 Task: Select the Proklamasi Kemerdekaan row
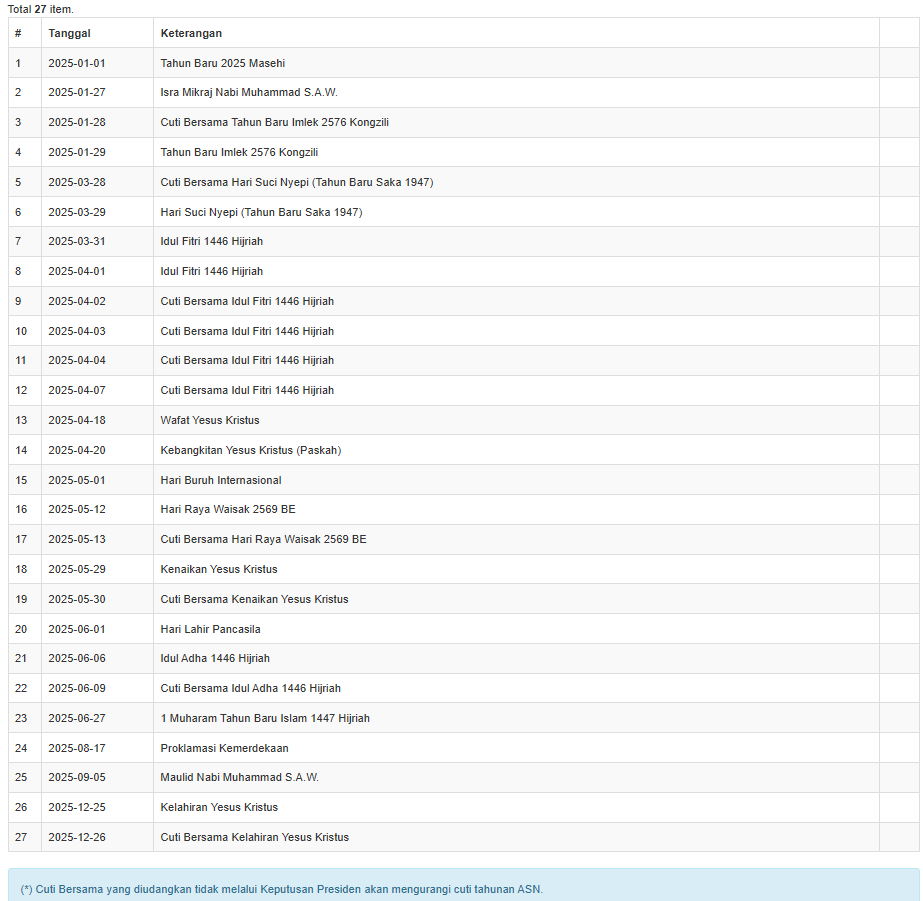pyautogui.click(x=224, y=748)
